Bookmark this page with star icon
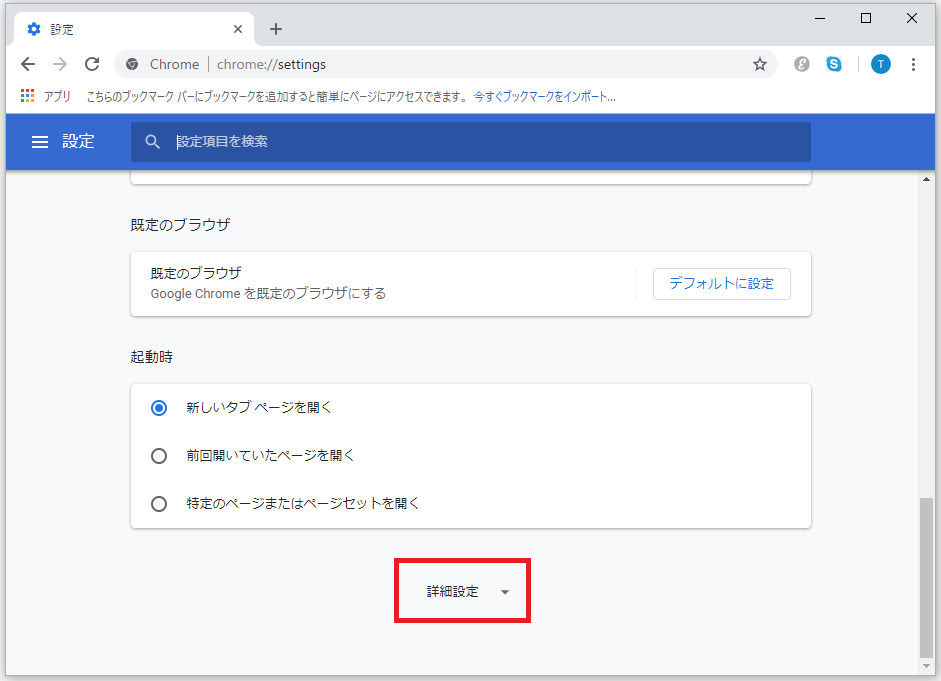Image resolution: width=941 pixels, height=681 pixels. tap(759, 64)
